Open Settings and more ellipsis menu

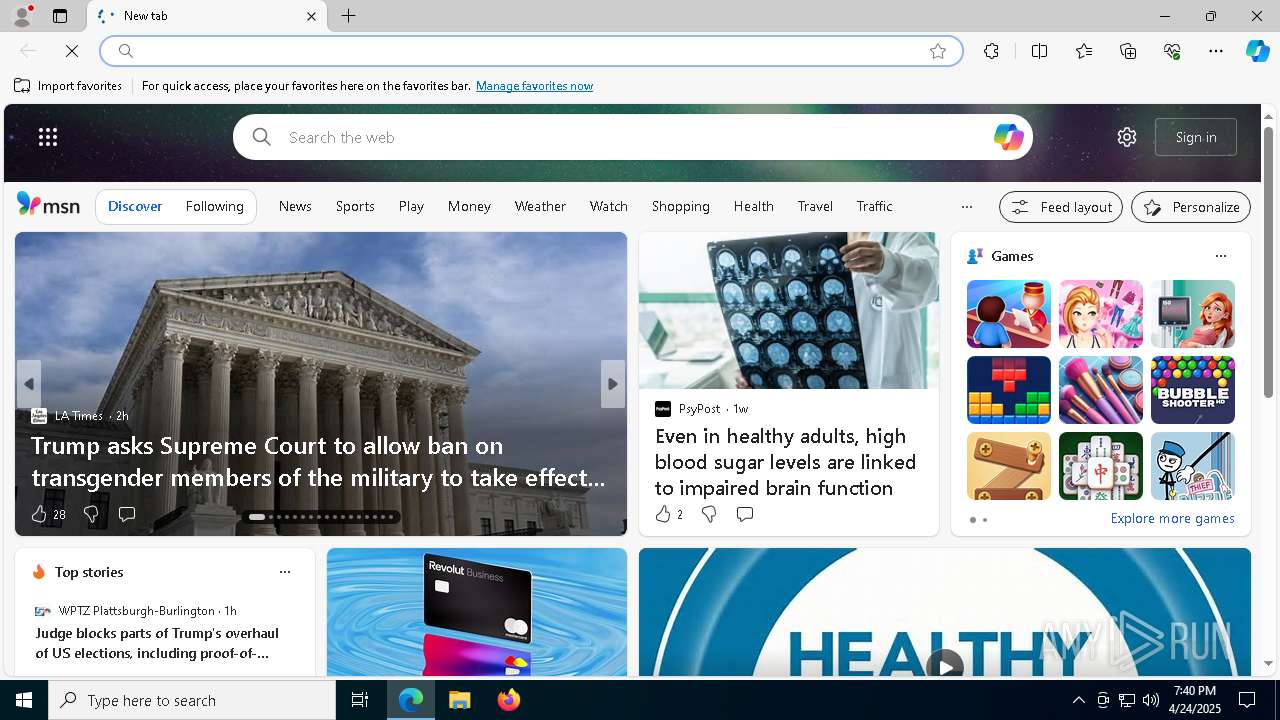pyautogui.click(x=1216, y=51)
